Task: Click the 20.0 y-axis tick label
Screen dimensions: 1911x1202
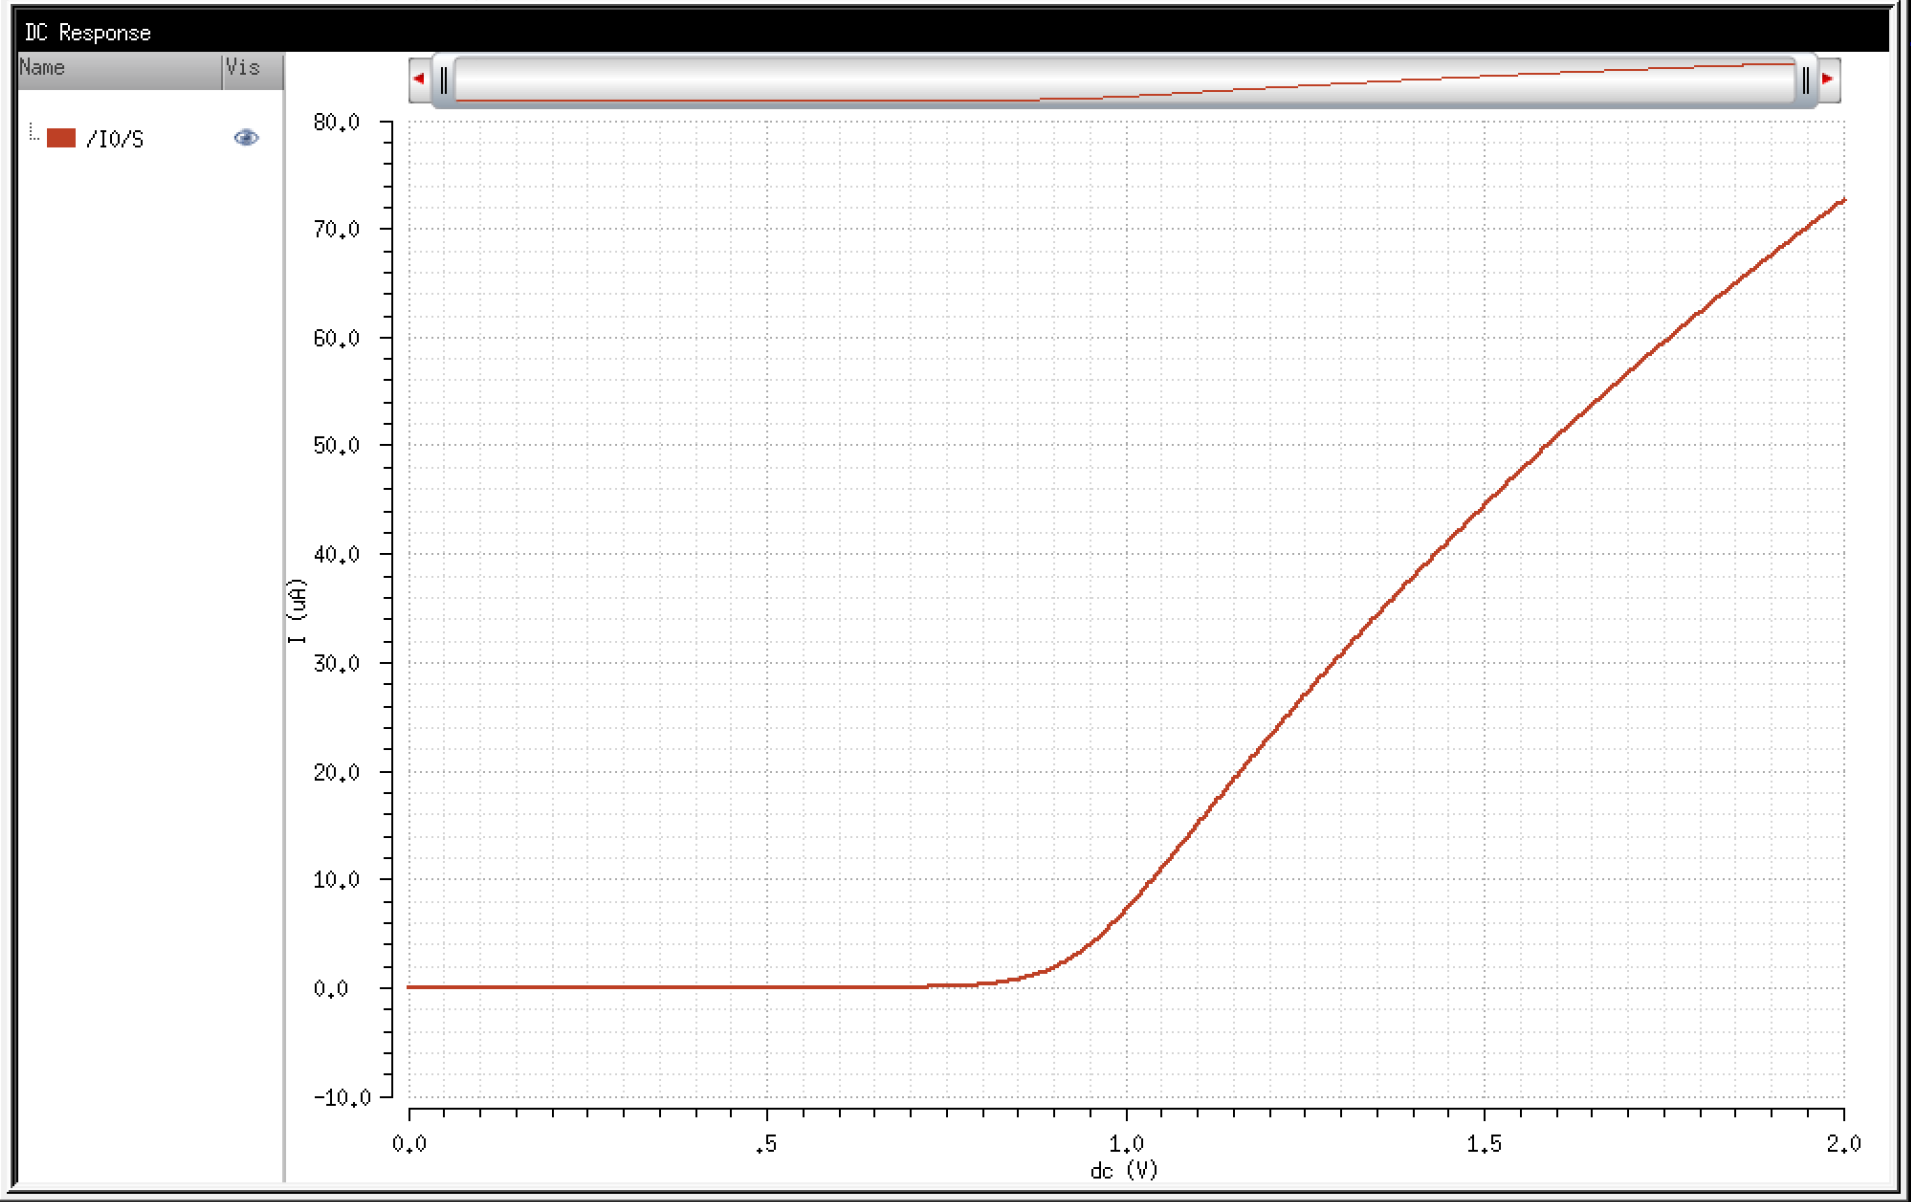Action: [x=336, y=772]
